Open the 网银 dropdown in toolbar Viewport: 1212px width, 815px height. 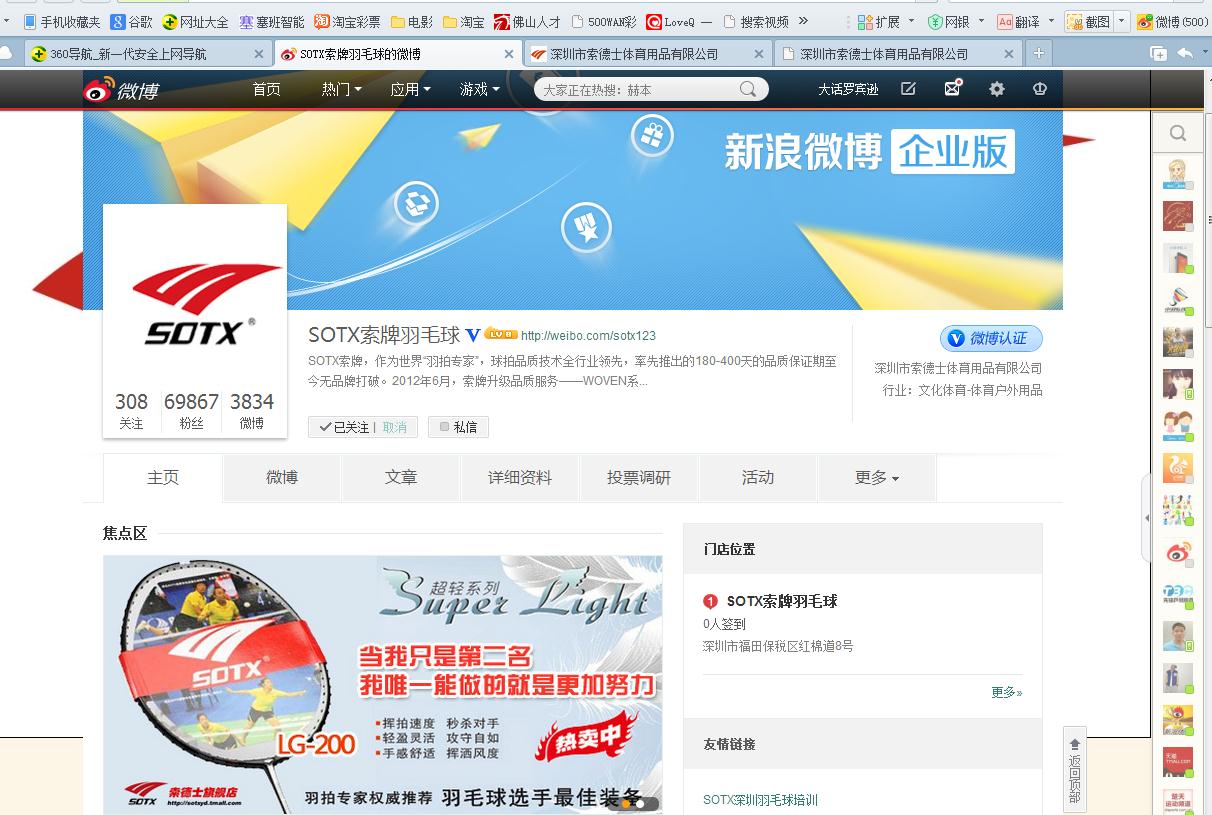956,21
